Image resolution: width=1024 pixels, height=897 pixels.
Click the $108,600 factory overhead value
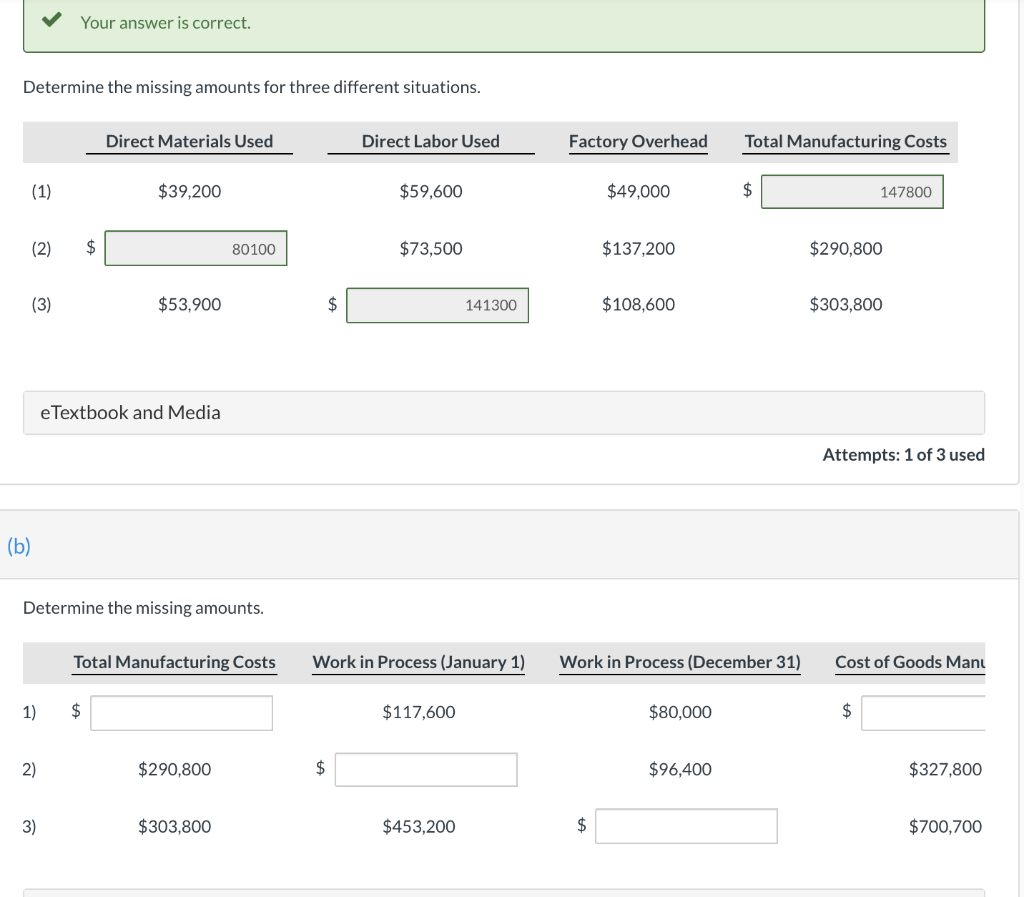[638, 304]
